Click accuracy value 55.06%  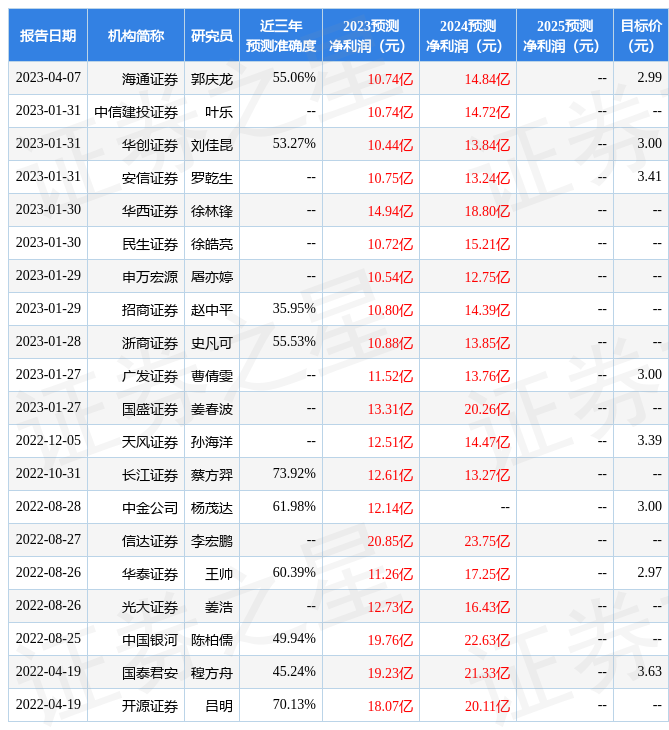tap(294, 78)
